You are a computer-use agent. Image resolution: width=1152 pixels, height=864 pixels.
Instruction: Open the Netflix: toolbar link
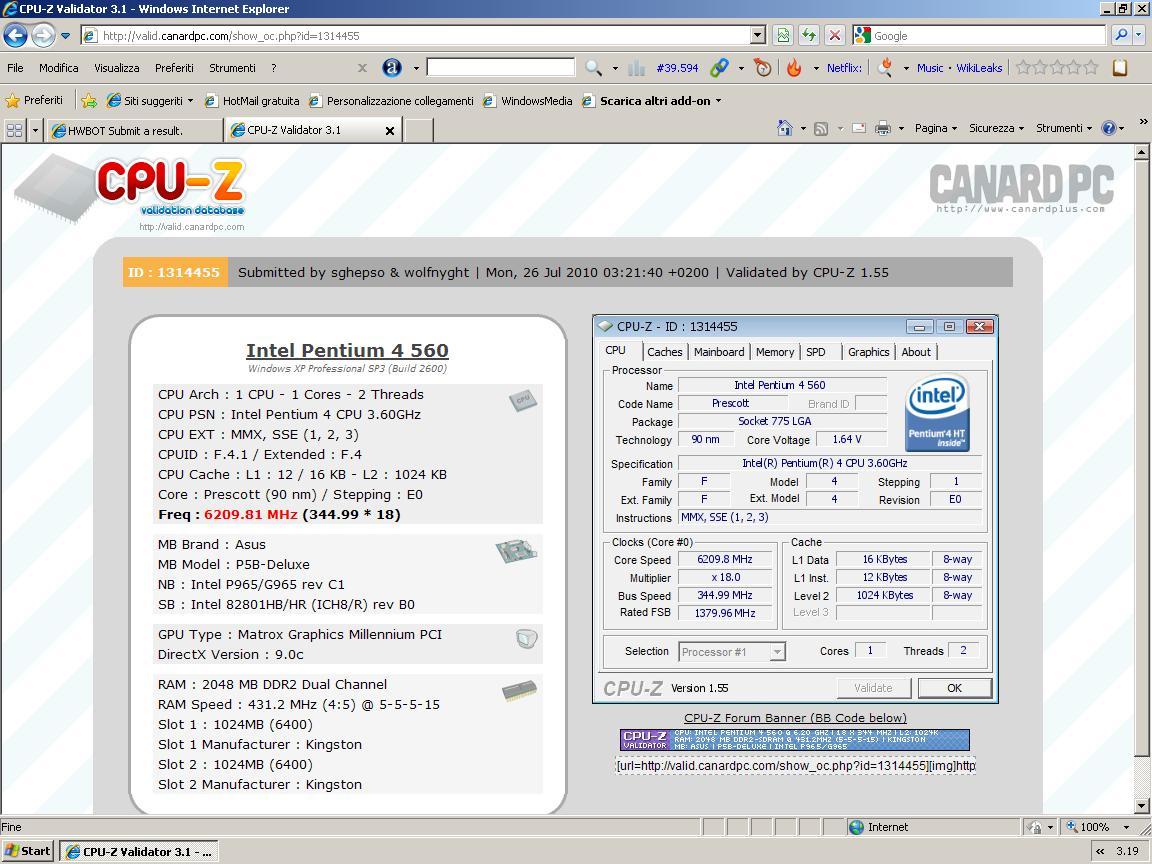(844, 68)
